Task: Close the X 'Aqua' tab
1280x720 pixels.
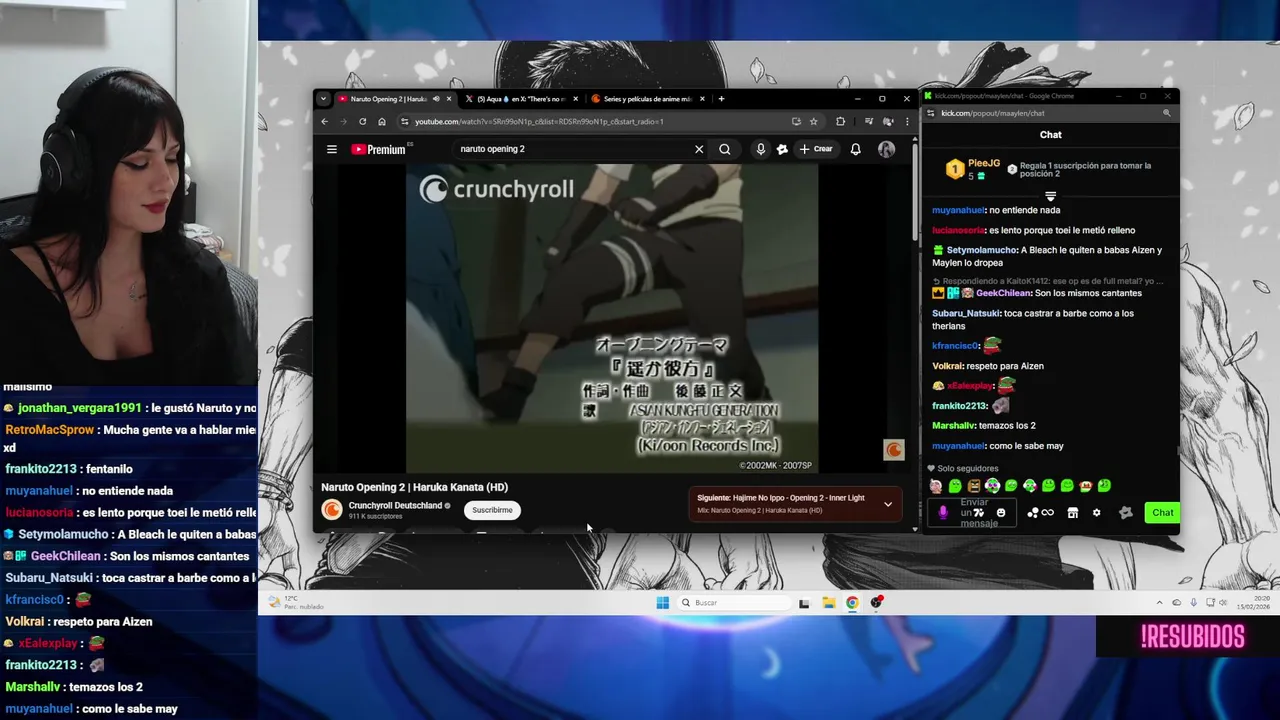Action: point(575,99)
